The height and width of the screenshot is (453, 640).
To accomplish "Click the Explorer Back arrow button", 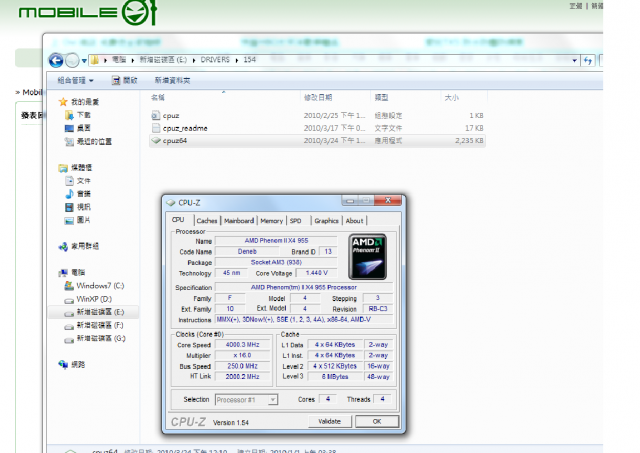I will tap(56, 60).
